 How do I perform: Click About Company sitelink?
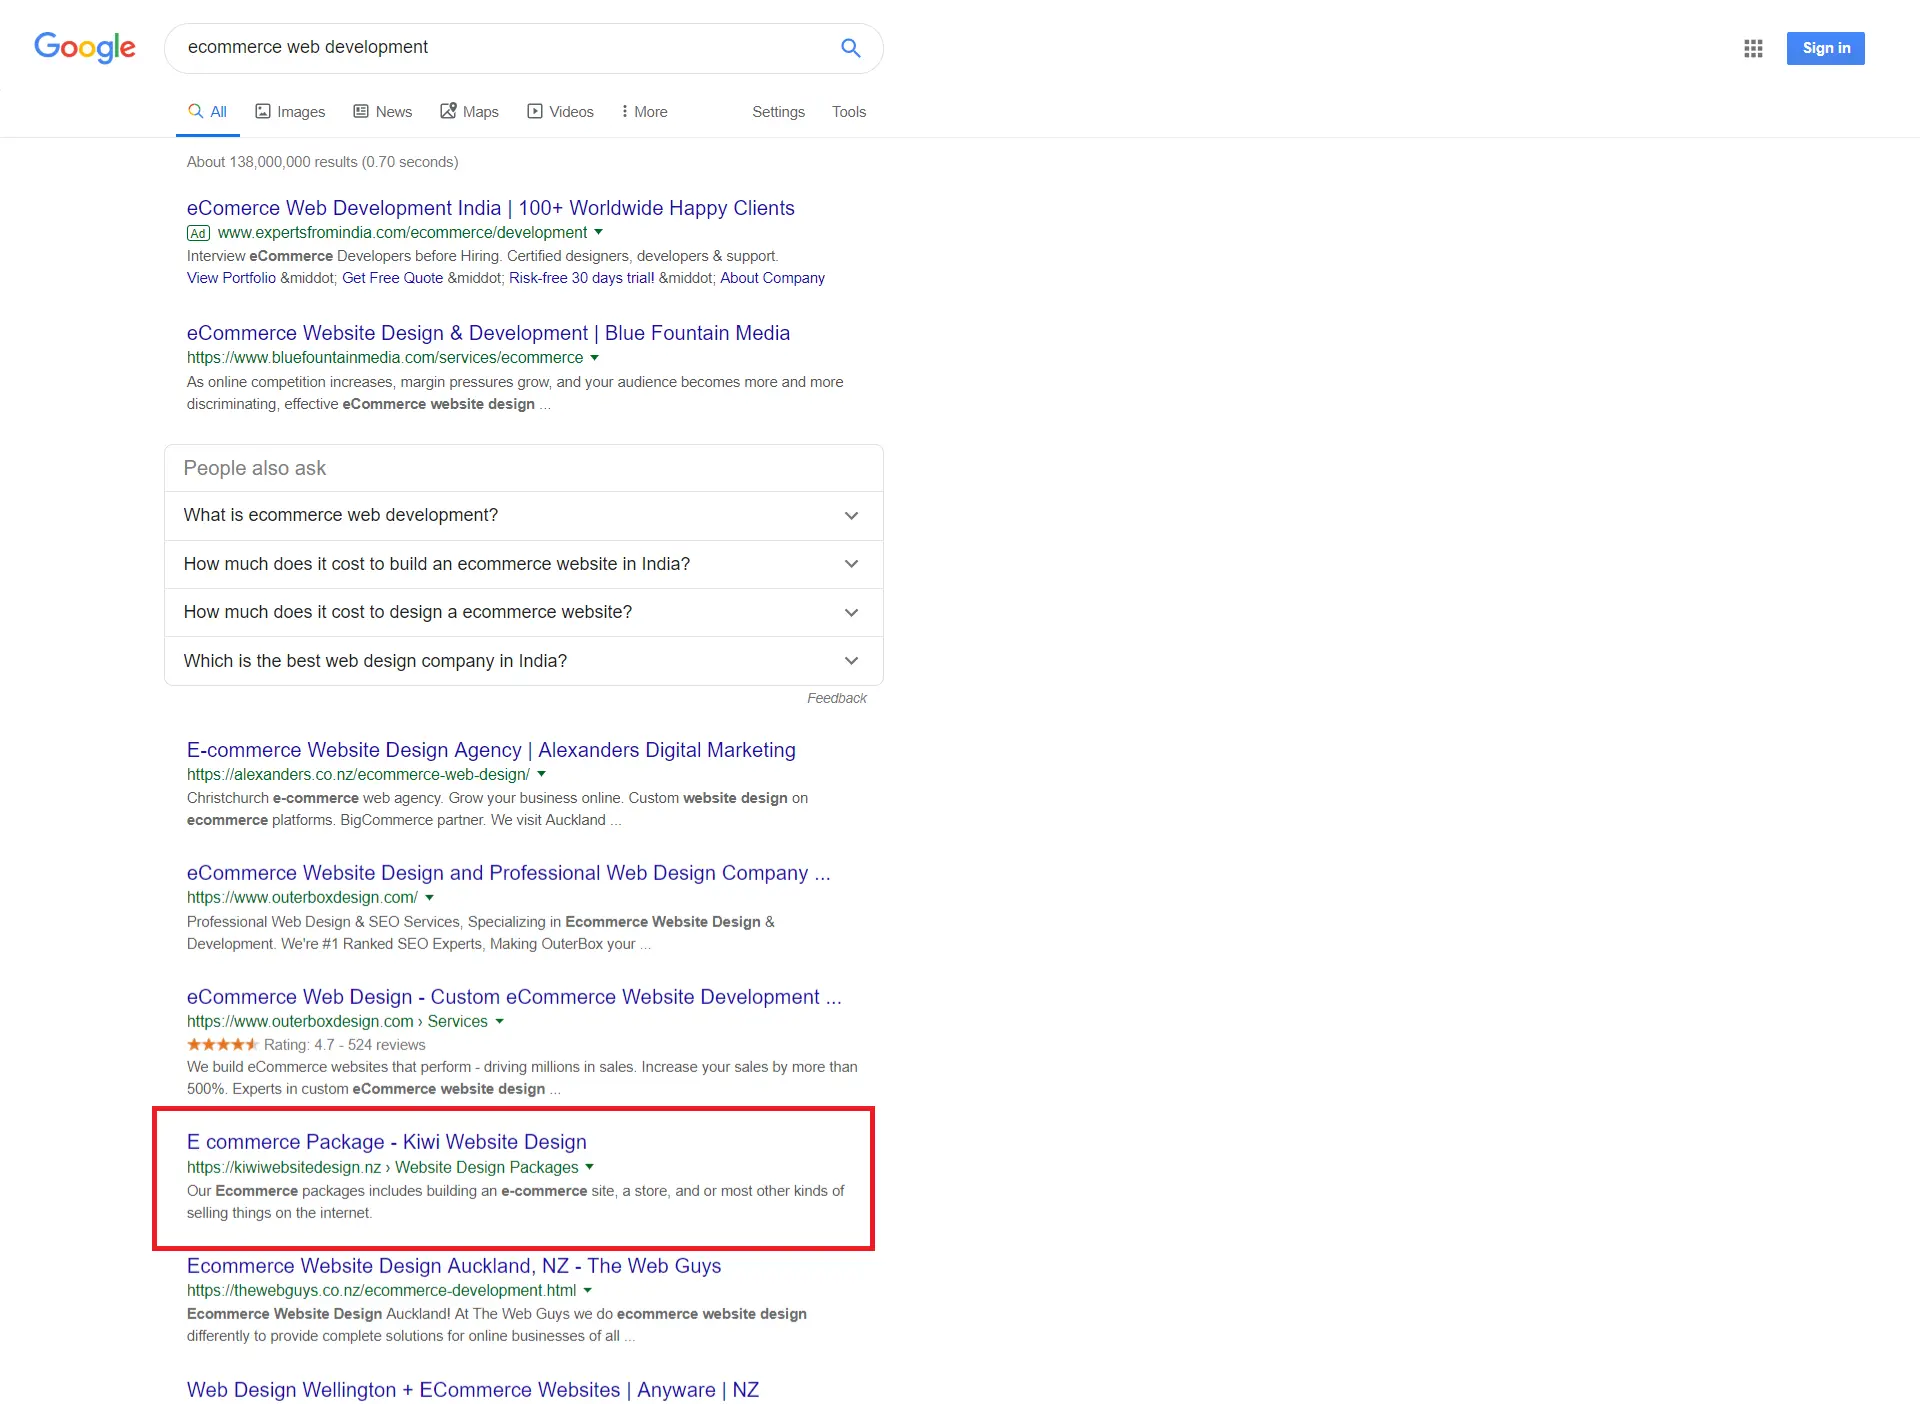pos(772,278)
